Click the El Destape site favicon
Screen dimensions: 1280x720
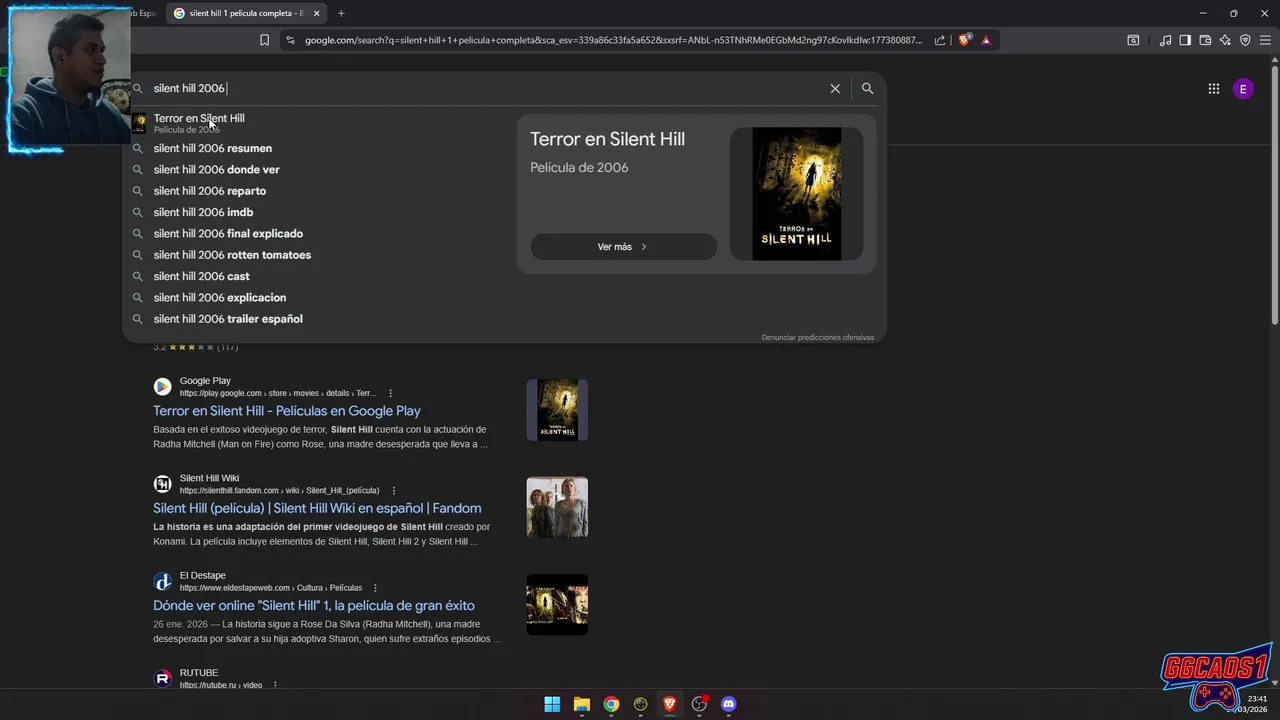tap(162, 581)
